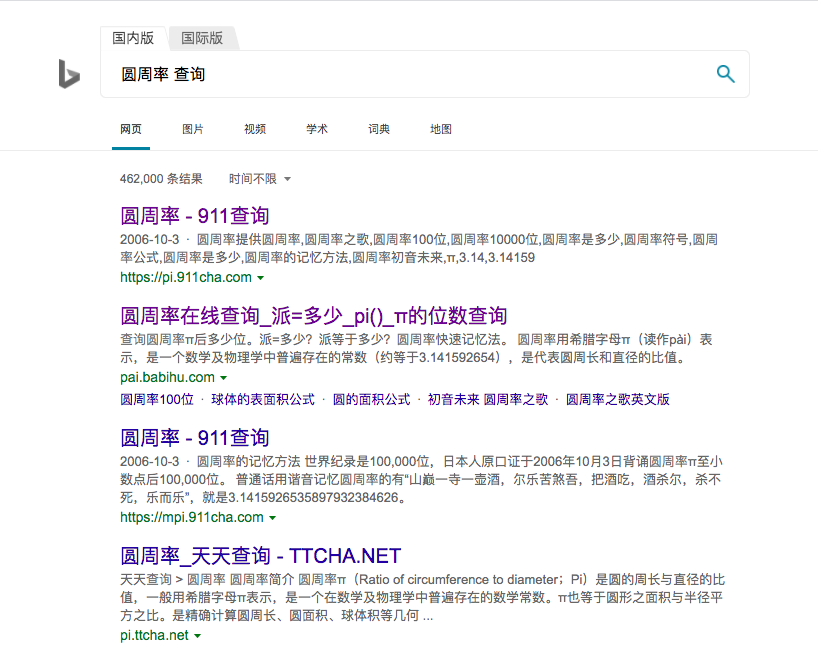This screenshot has height=652, width=818.
Task: Open the 学术 results tab
Action: (317, 129)
